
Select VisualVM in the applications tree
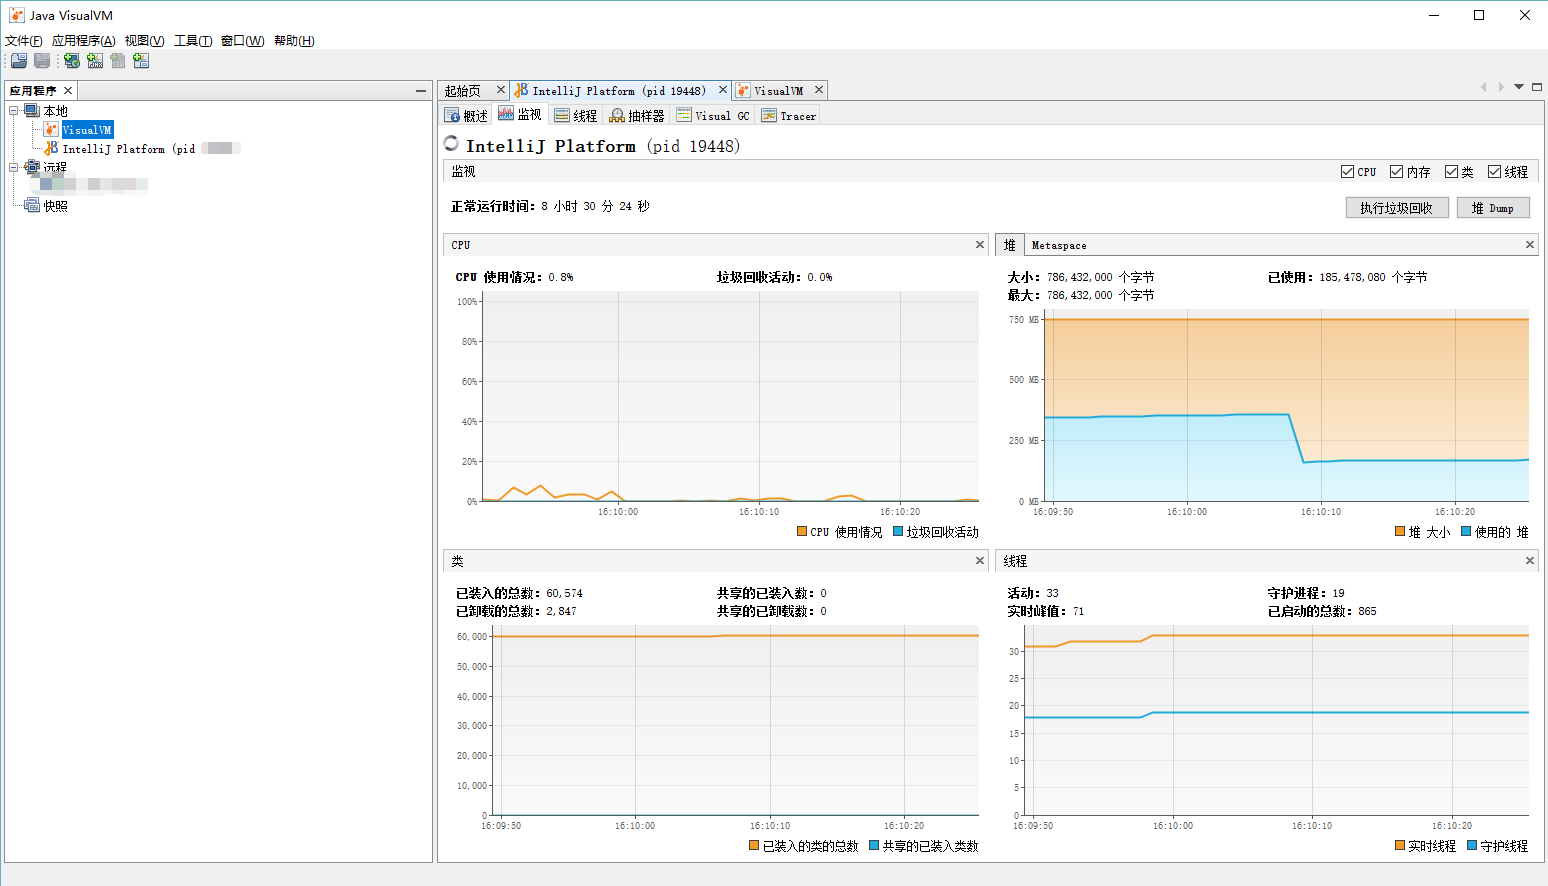coord(87,130)
